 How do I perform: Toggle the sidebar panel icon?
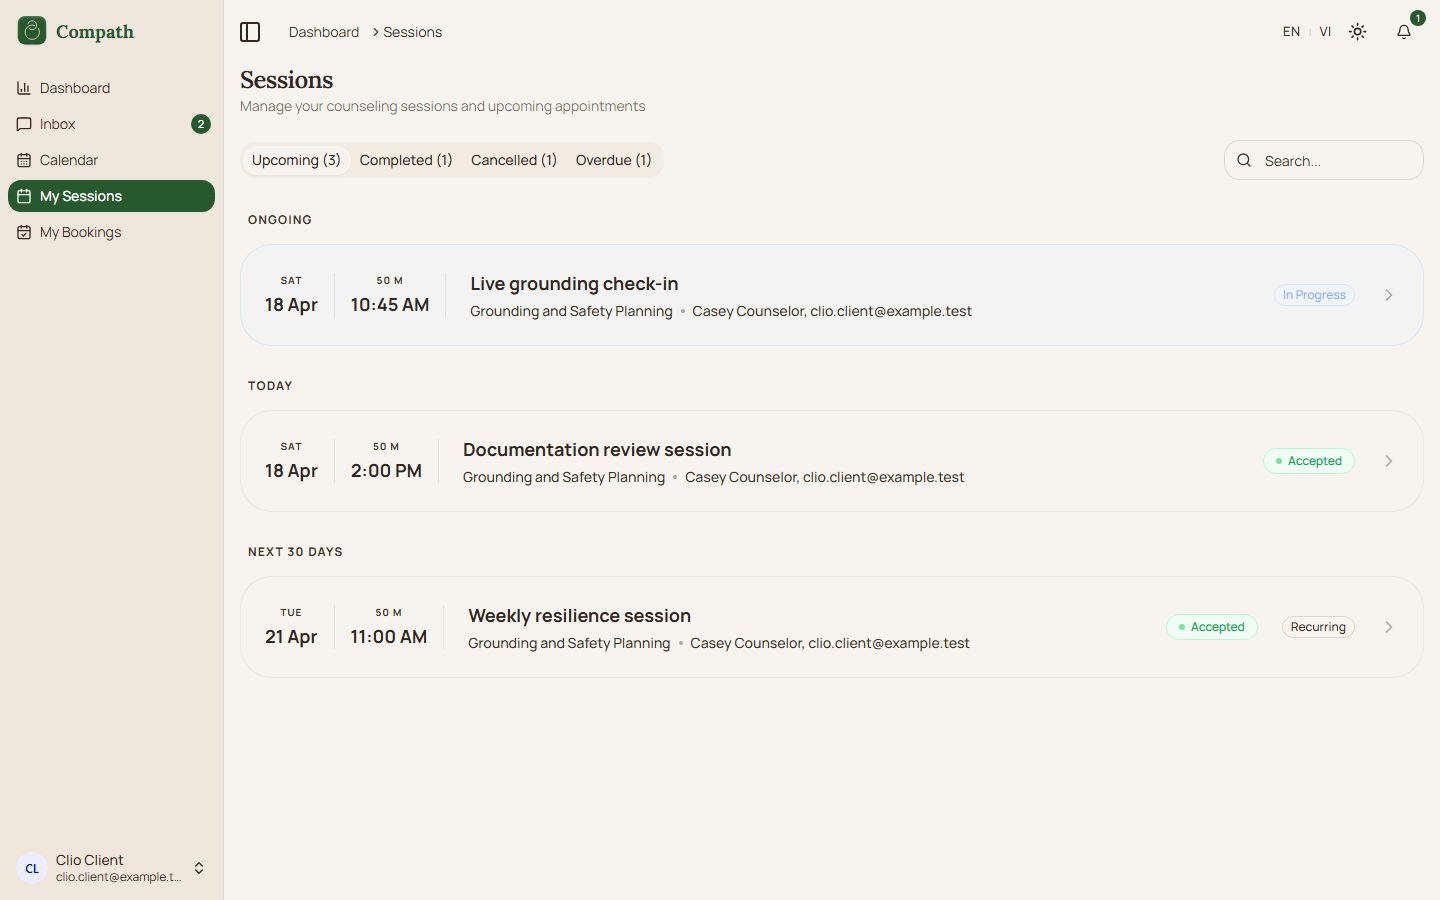(250, 32)
